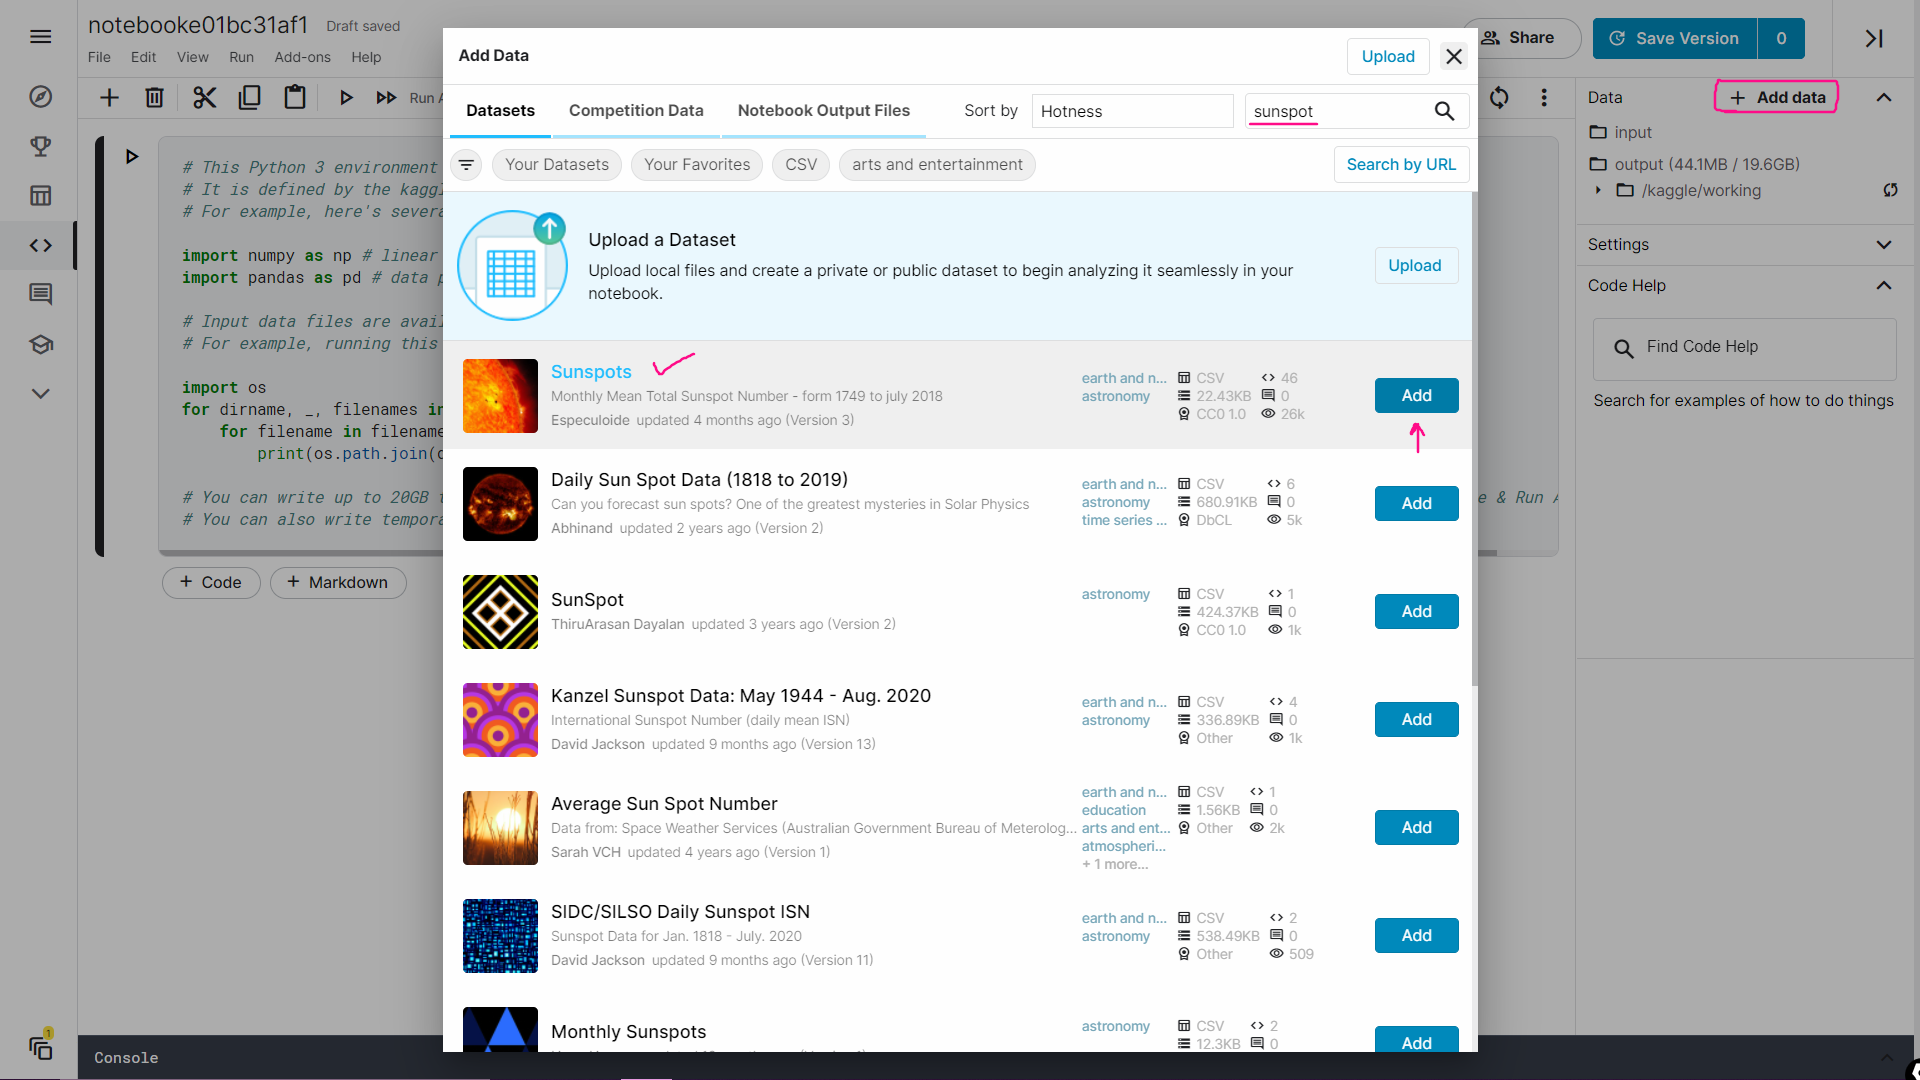
Task: Click the filter/funnel icon for datasets
Action: coord(467,164)
